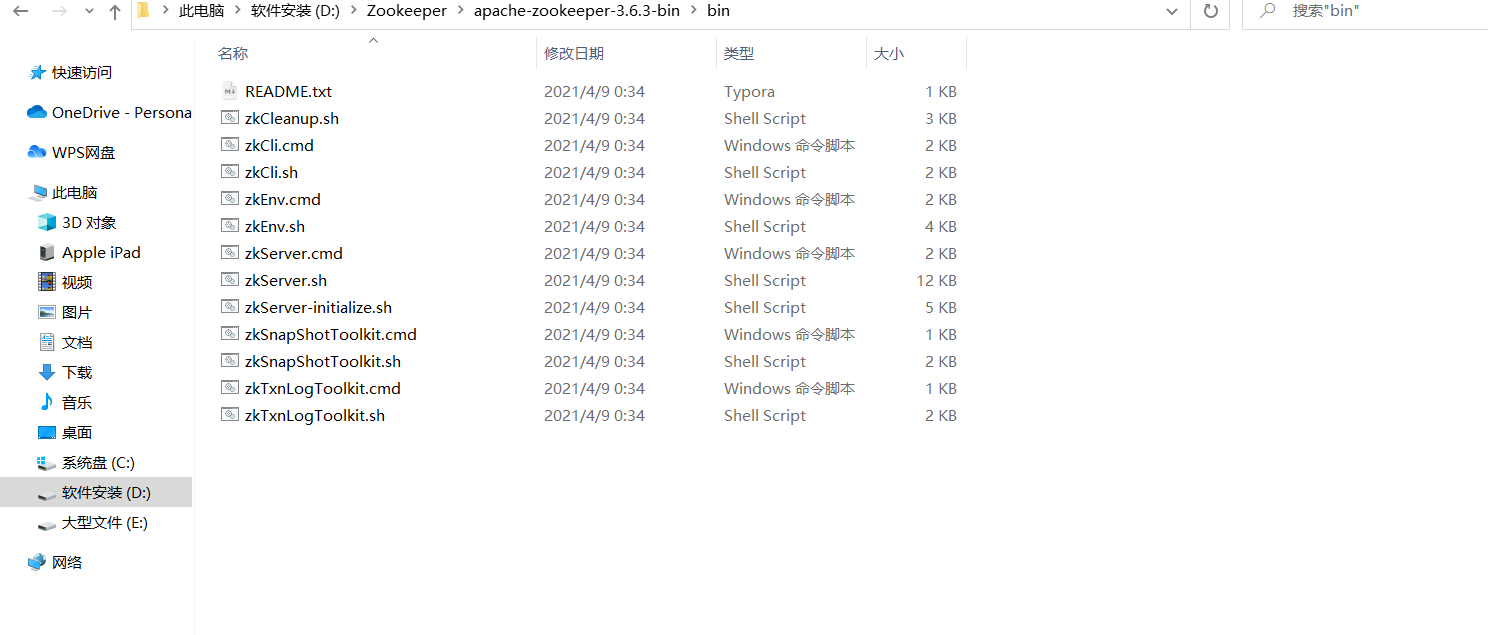Click the zkServer.sh file icon
The width and height of the screenshot is (1488, 635).
pos(230,280)
